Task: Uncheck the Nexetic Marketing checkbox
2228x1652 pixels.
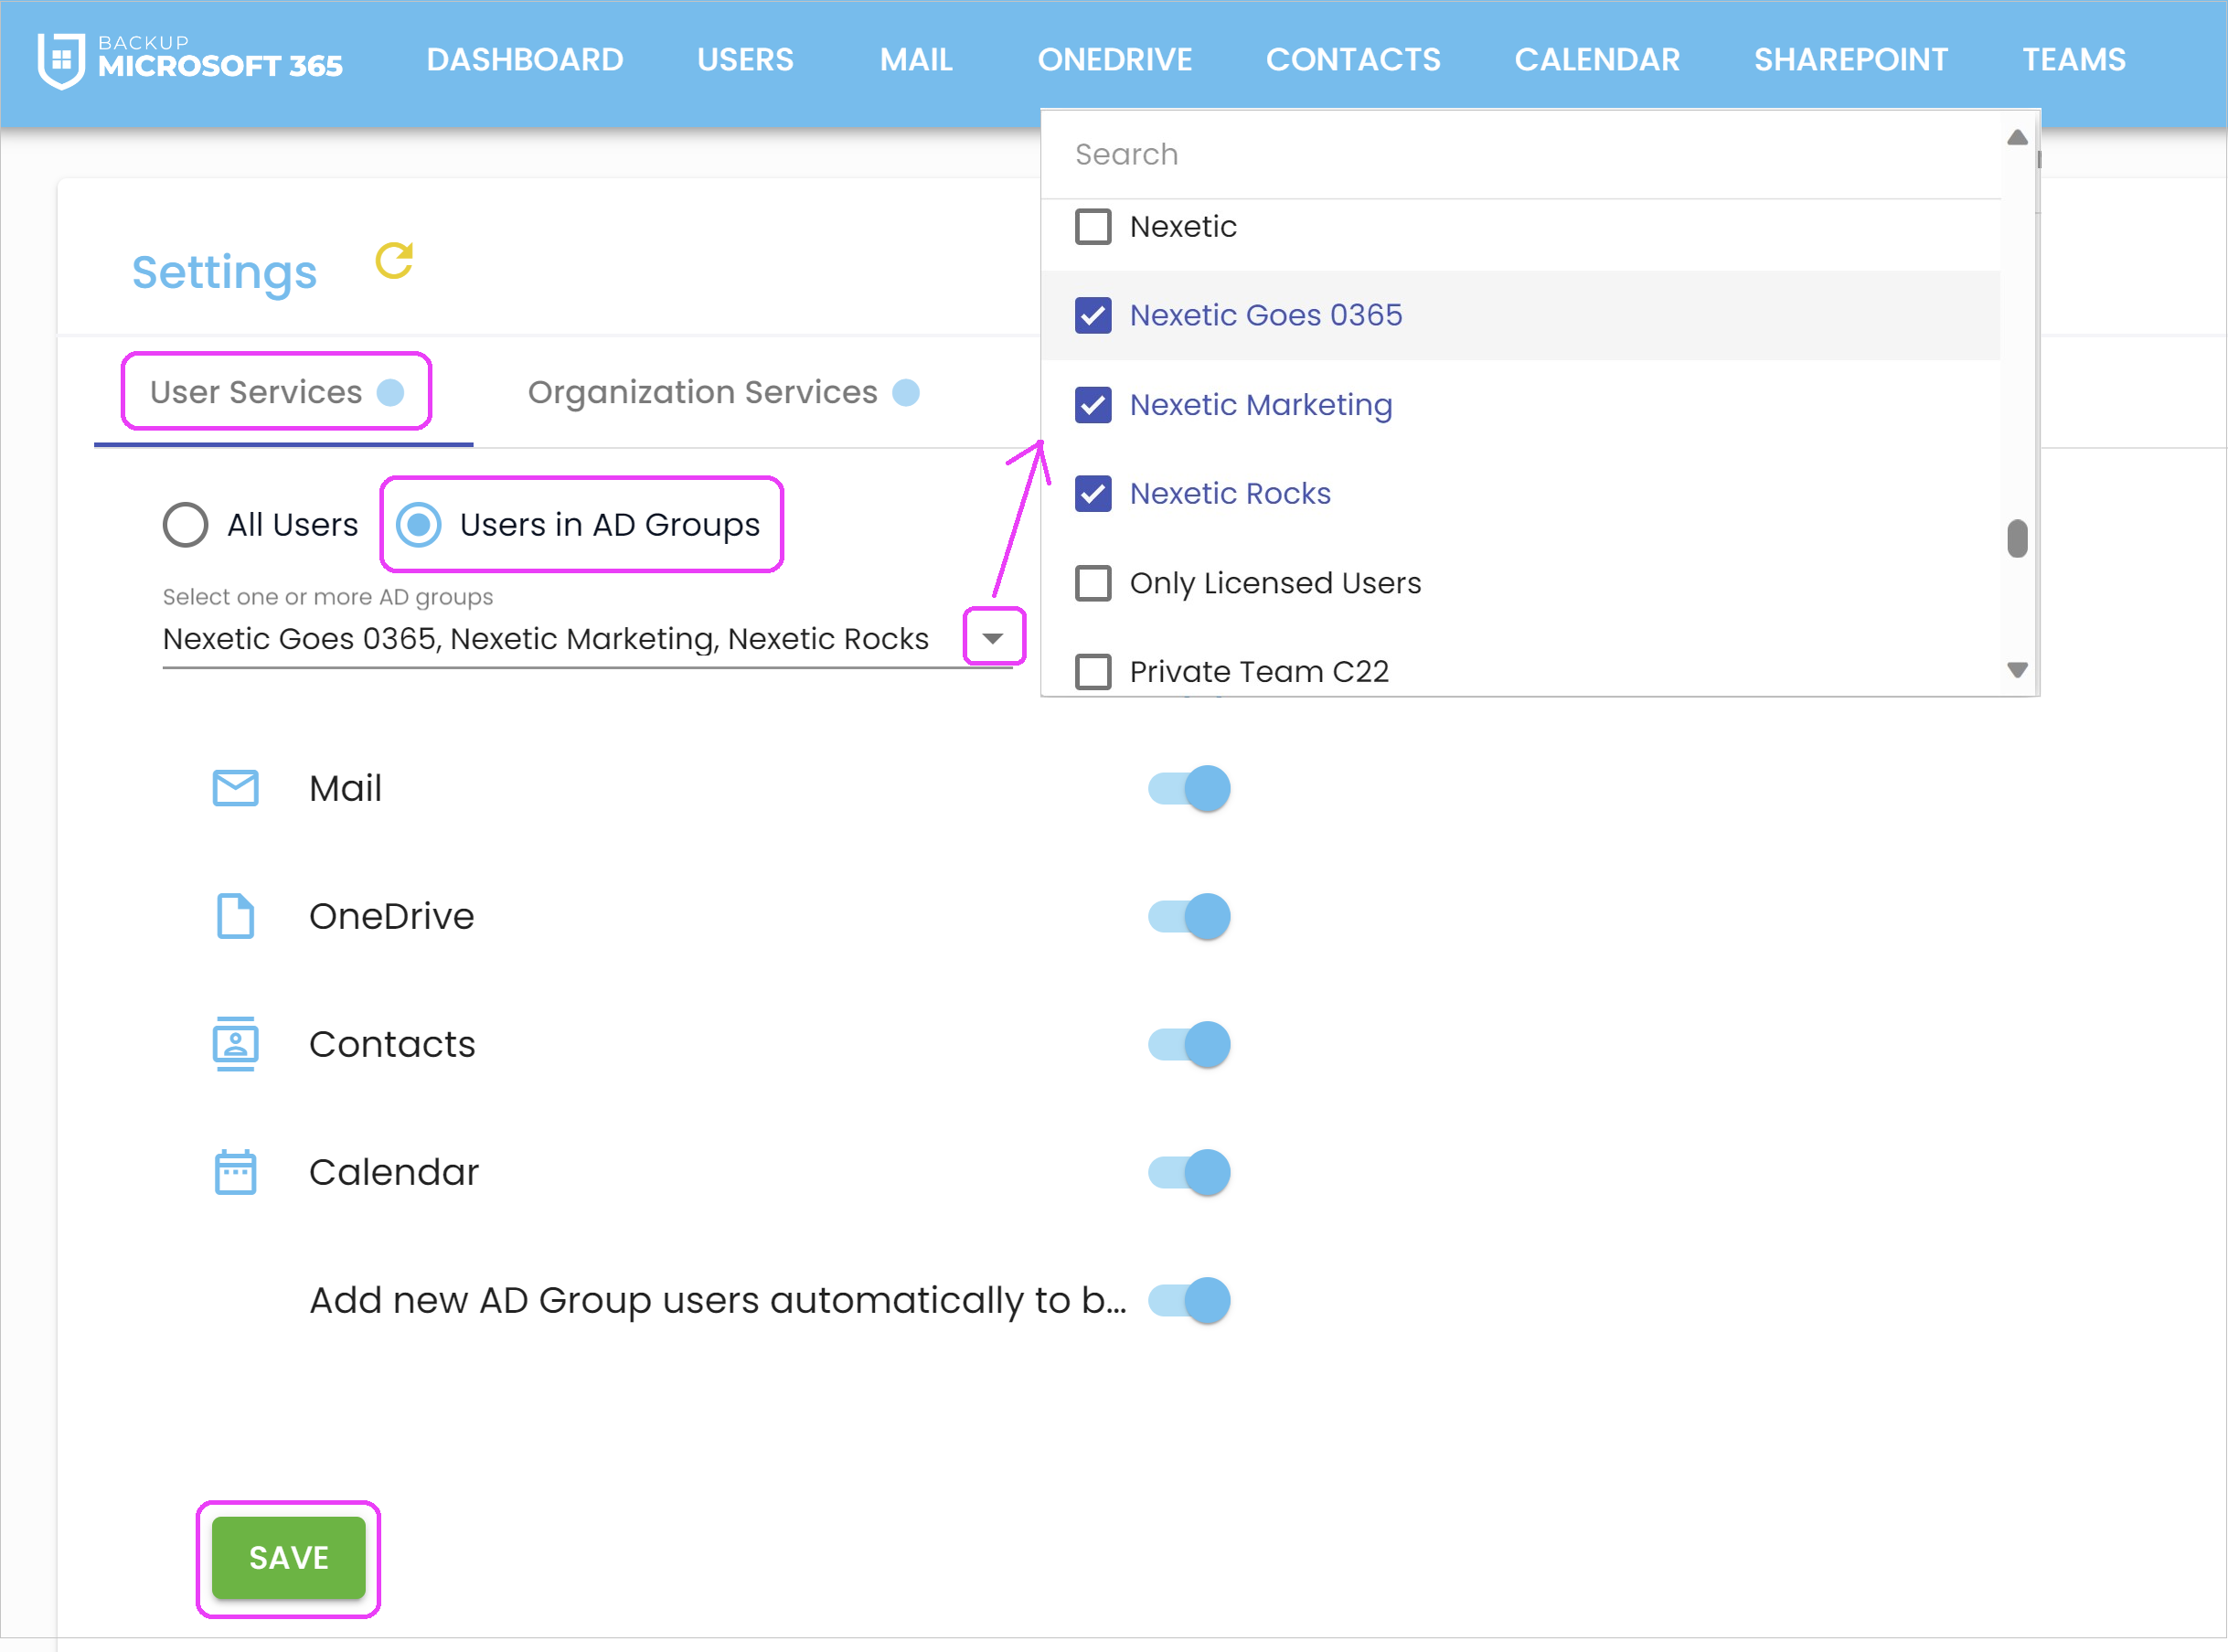Action: click(1093, 405)
